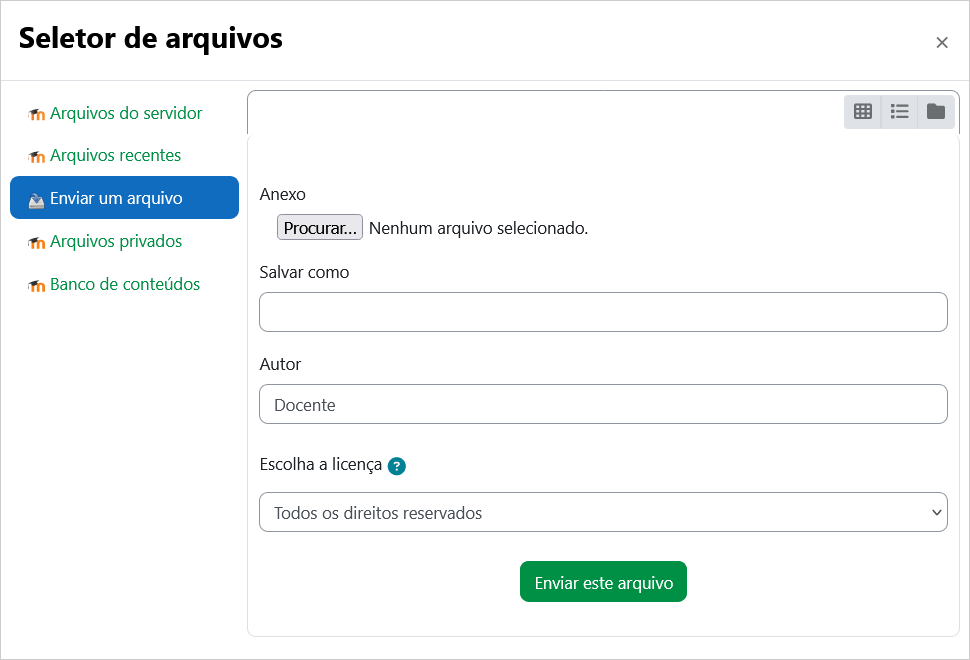Expand the license dropdown Todos os direitos reservados
Viewport: 970px width, 660px height.
tap(603, 512)
